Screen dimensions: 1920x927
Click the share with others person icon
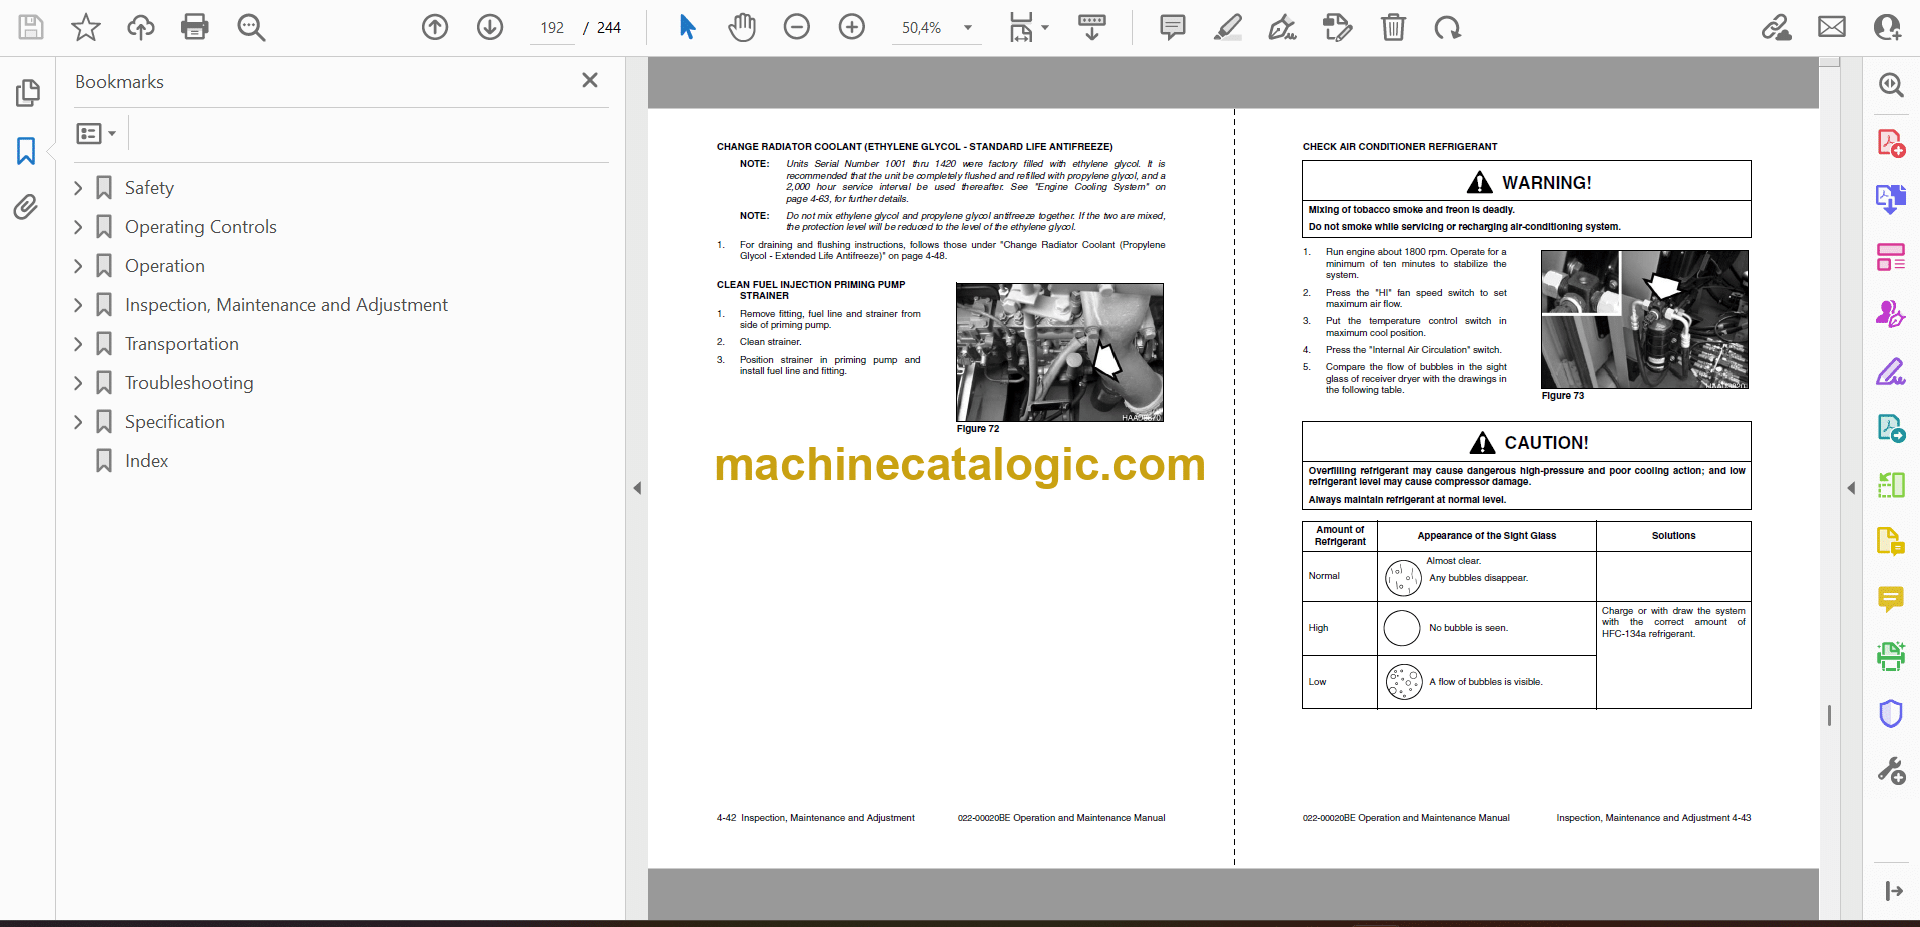click(x=1887, y=27)
